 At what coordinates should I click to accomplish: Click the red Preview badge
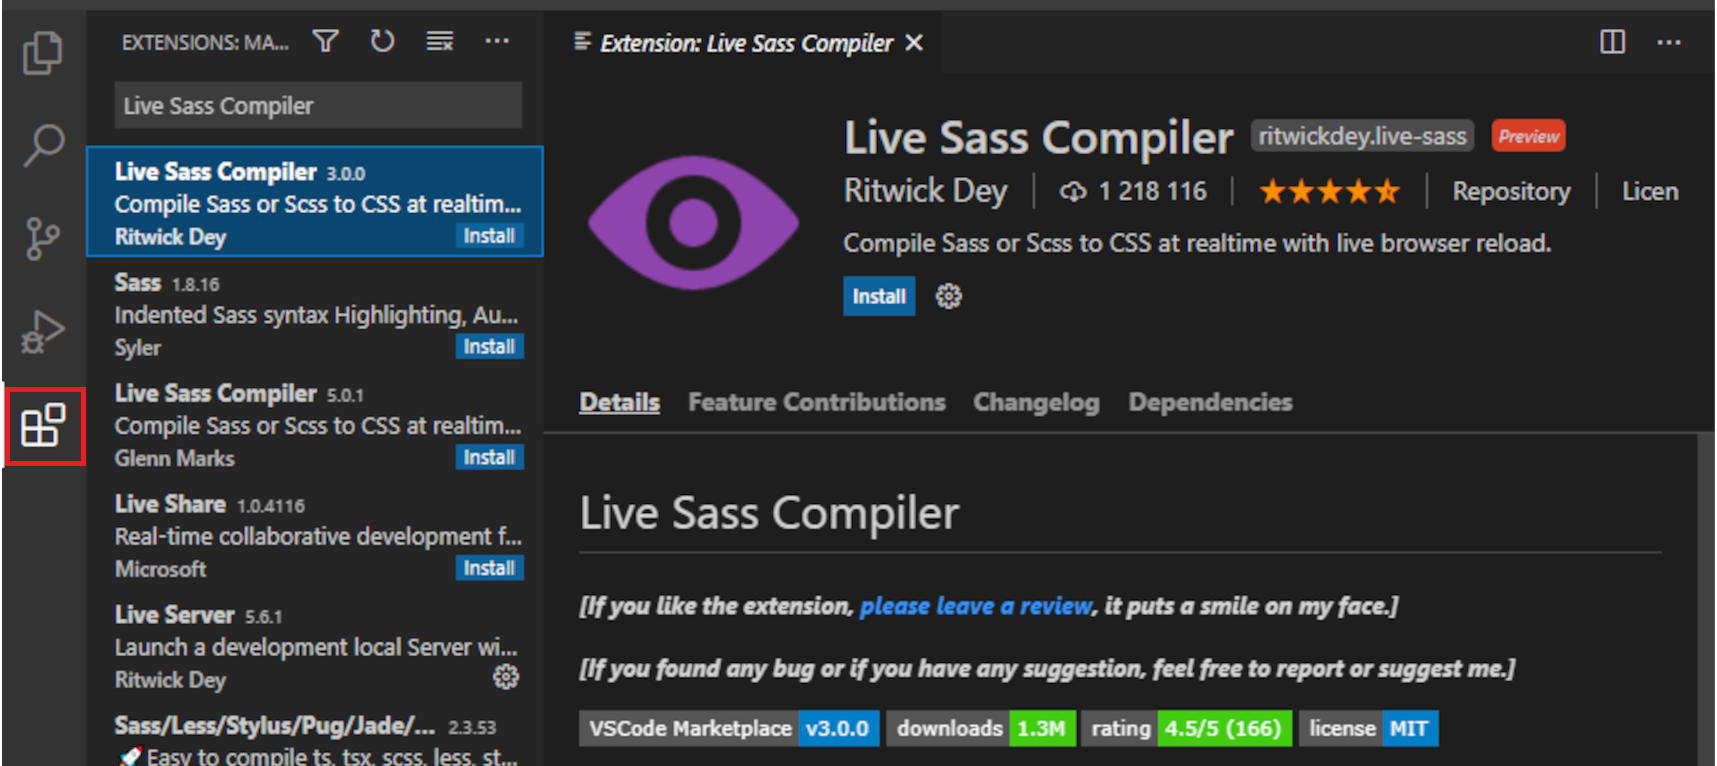pyautogui.click(x=1528, y=136)
